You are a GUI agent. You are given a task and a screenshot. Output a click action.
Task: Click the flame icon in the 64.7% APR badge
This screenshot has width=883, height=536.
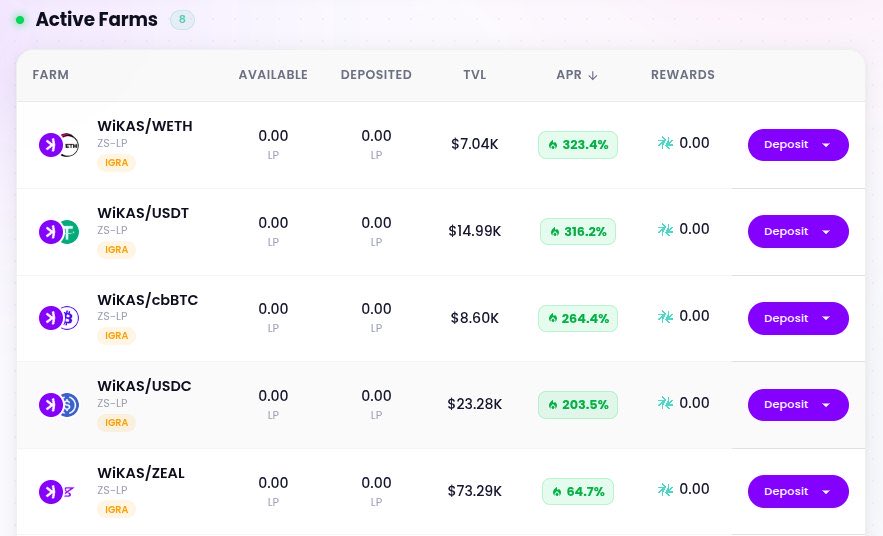[557, 492]
